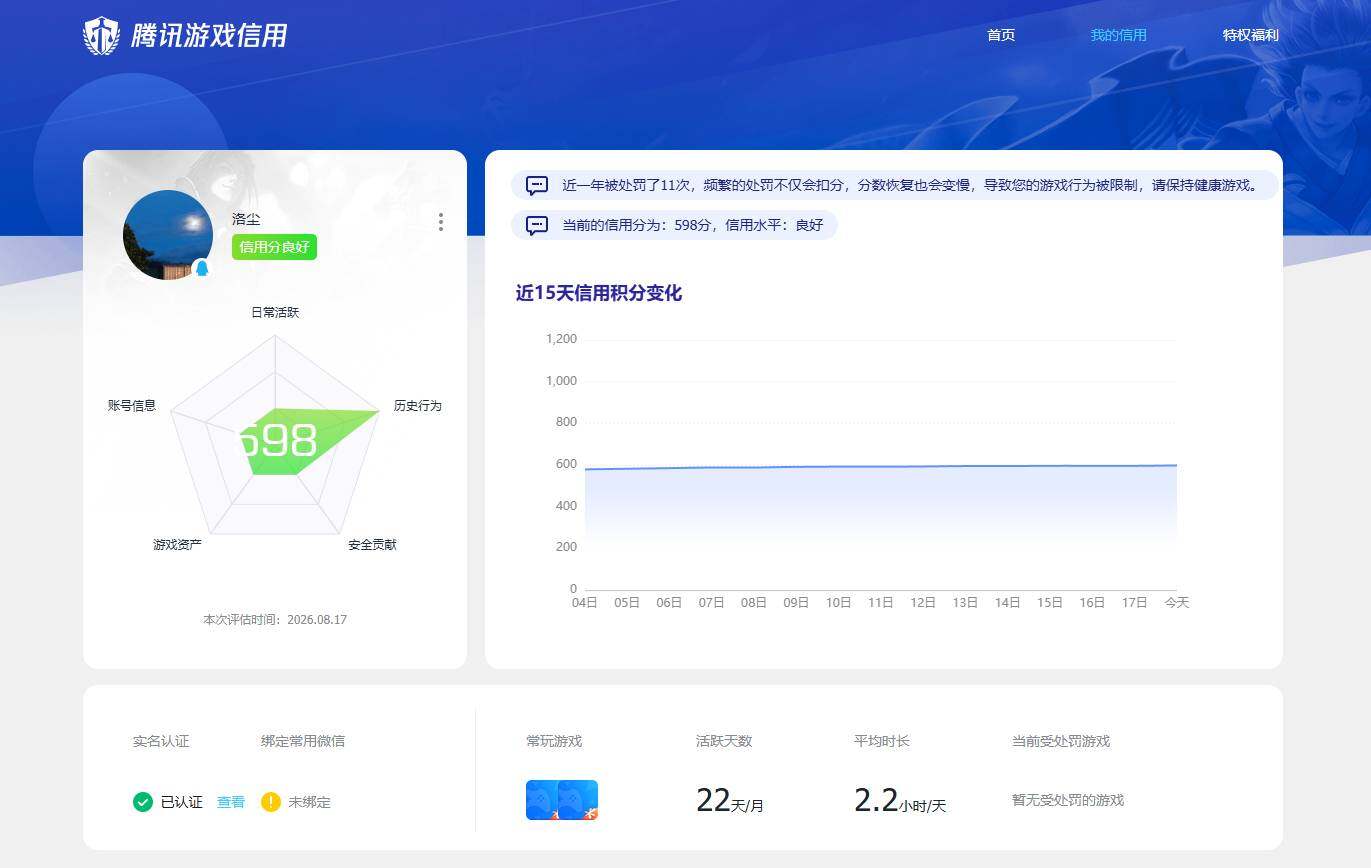
Task: Click the yellow warning icon for 未绑定
Action: 271,802
